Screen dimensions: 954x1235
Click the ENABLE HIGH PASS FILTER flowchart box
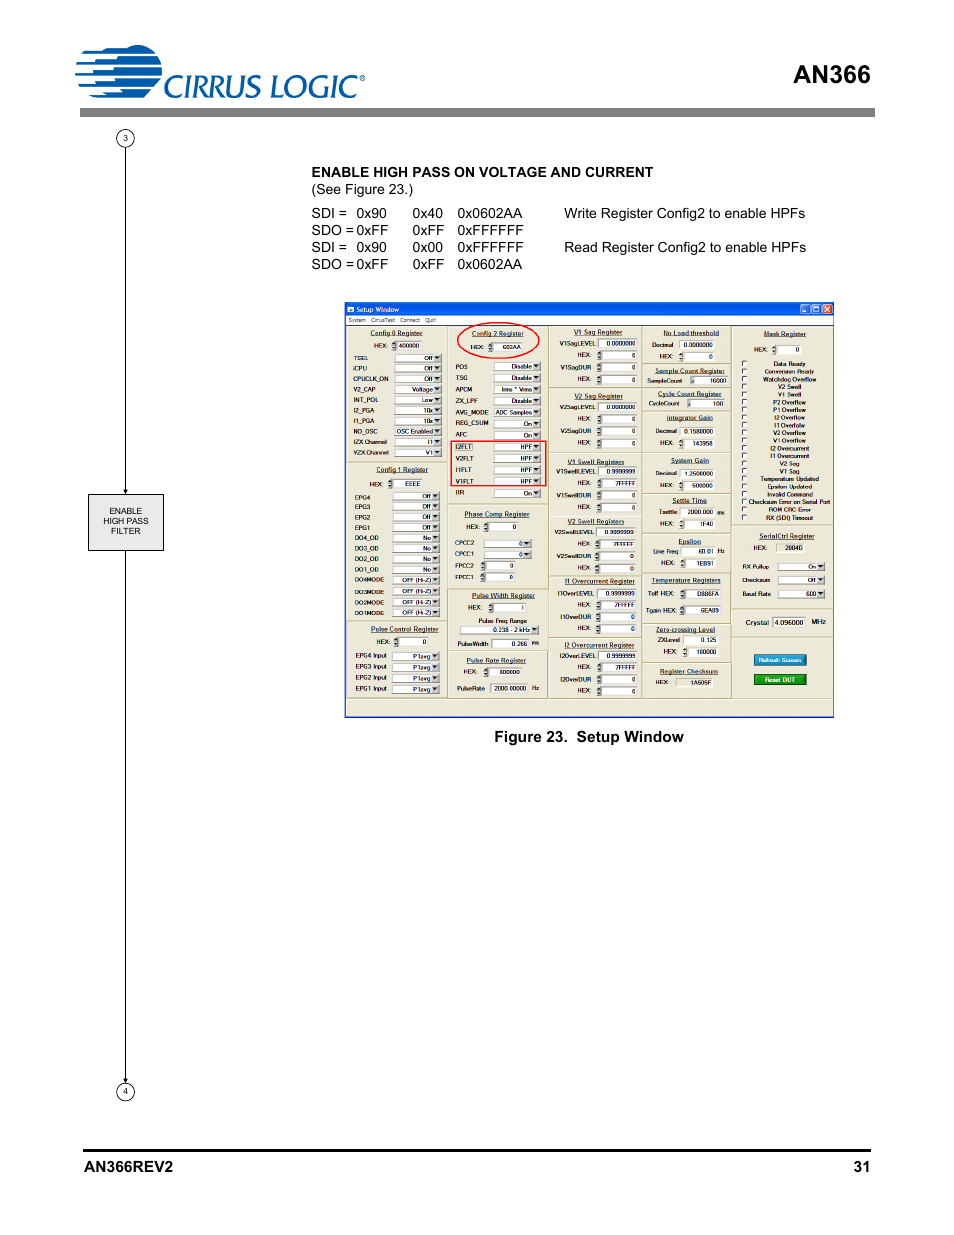click(x=126, y=522)
